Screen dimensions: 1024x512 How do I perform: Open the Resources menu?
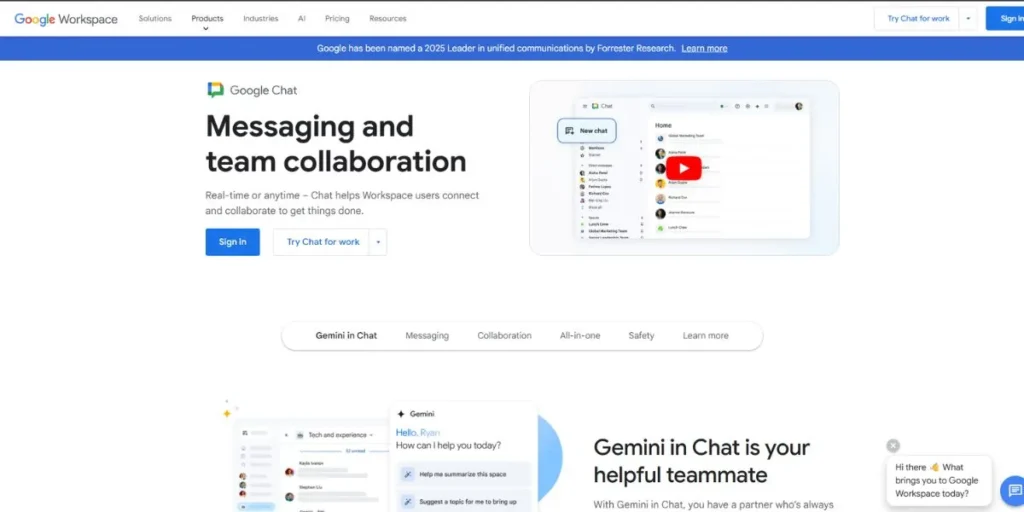coord(388,18)
